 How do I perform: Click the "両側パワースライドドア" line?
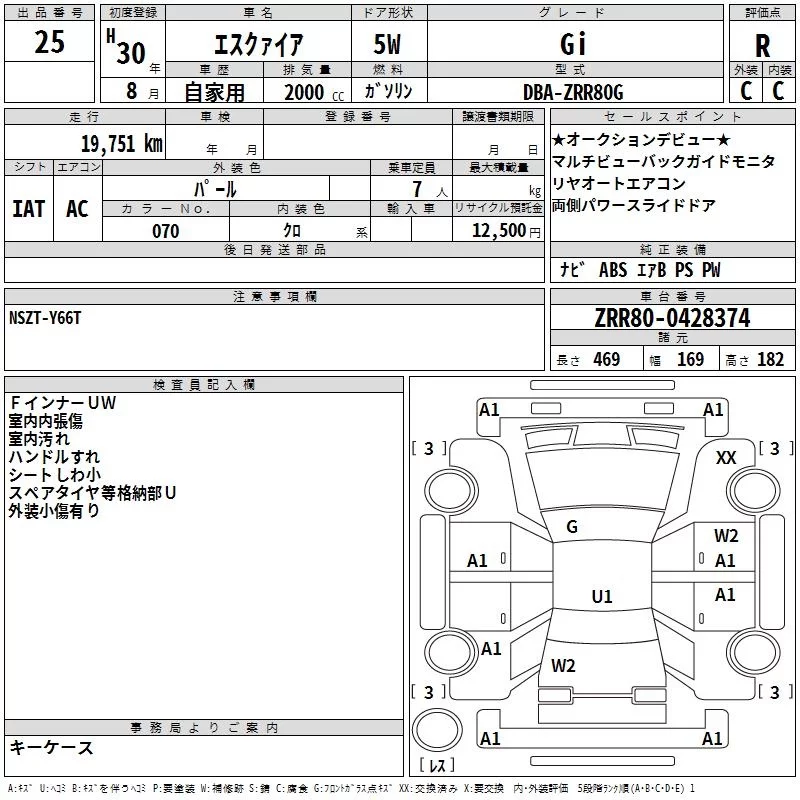click(x=634, y=205)
